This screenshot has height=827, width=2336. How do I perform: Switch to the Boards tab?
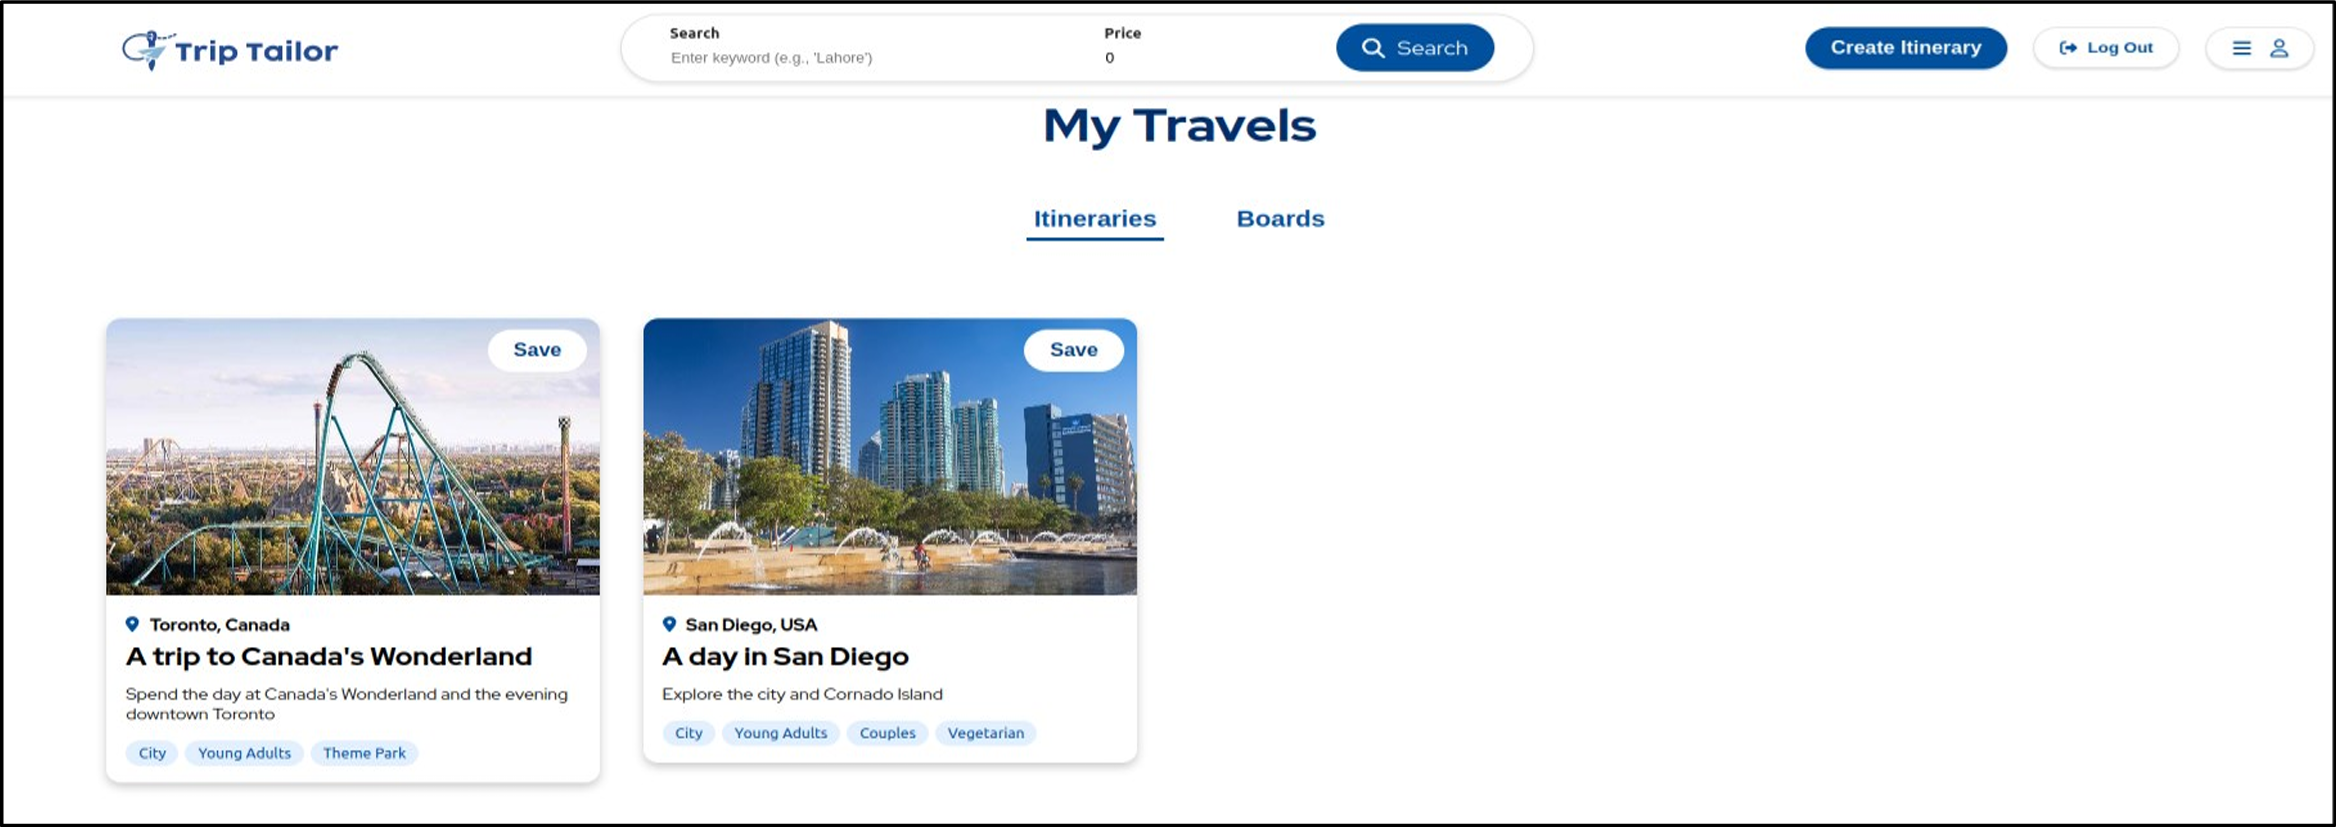[1280, 219]
